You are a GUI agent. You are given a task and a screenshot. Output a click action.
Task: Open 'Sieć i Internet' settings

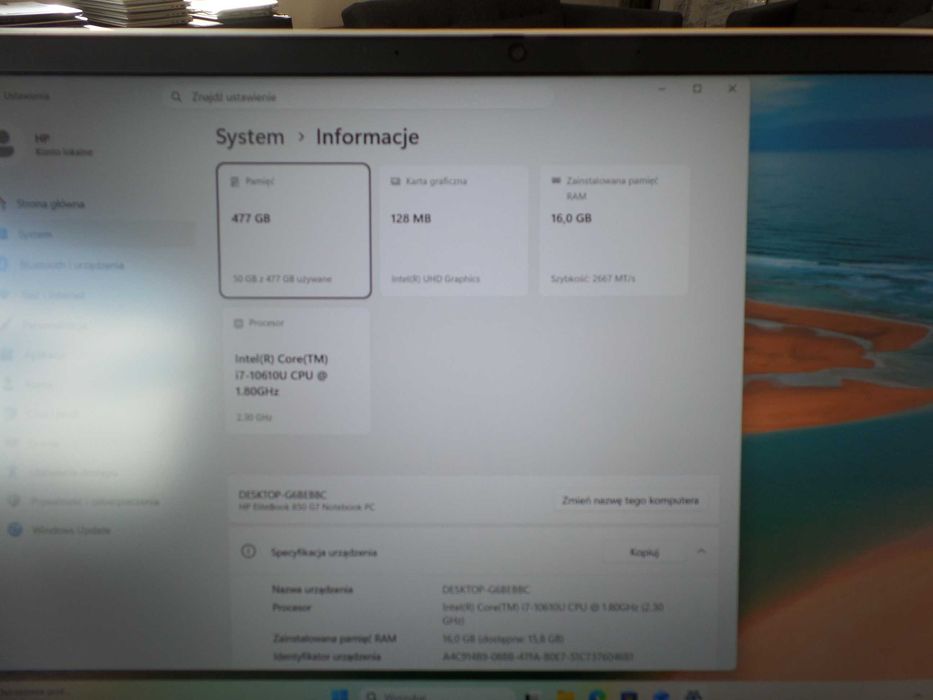(52, 295)
